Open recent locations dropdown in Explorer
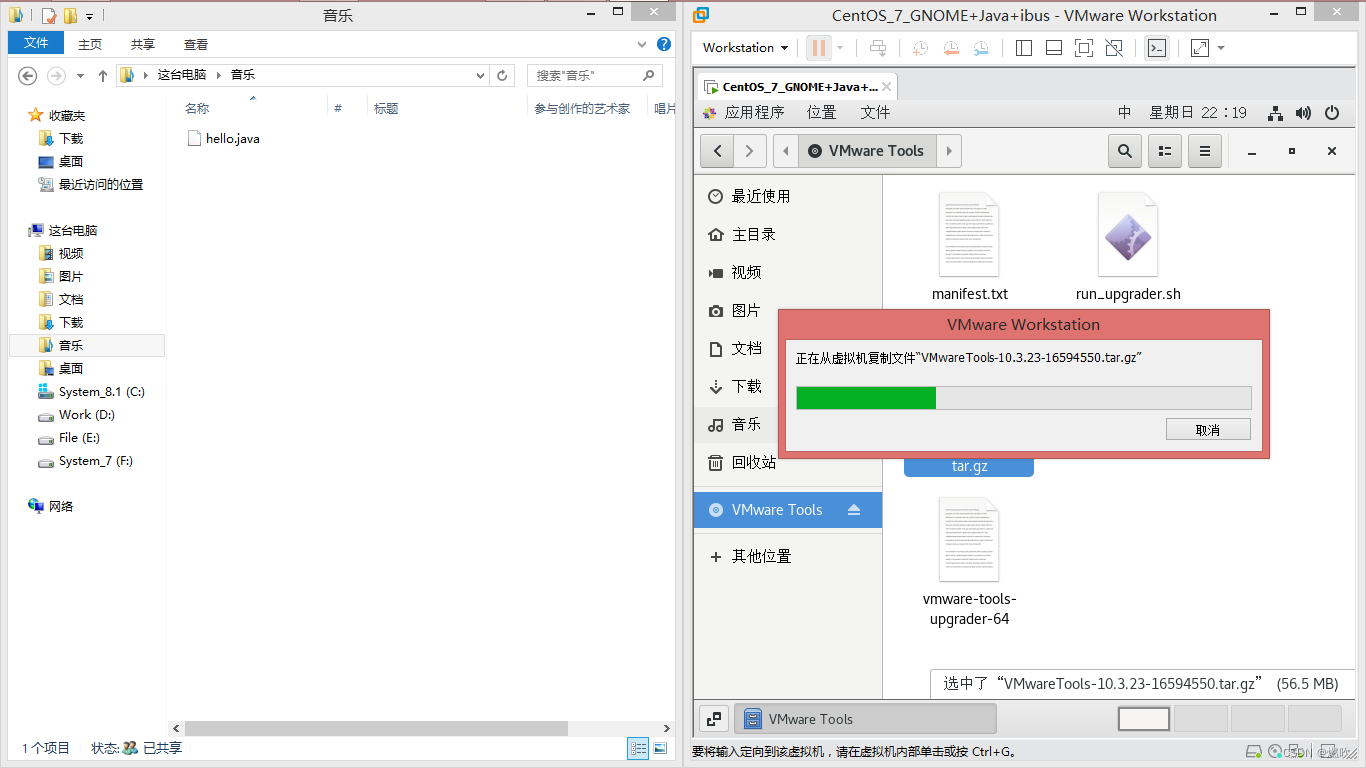This screenshot has width=1366, height=768. pyautogui.click(x=80, y=75)
